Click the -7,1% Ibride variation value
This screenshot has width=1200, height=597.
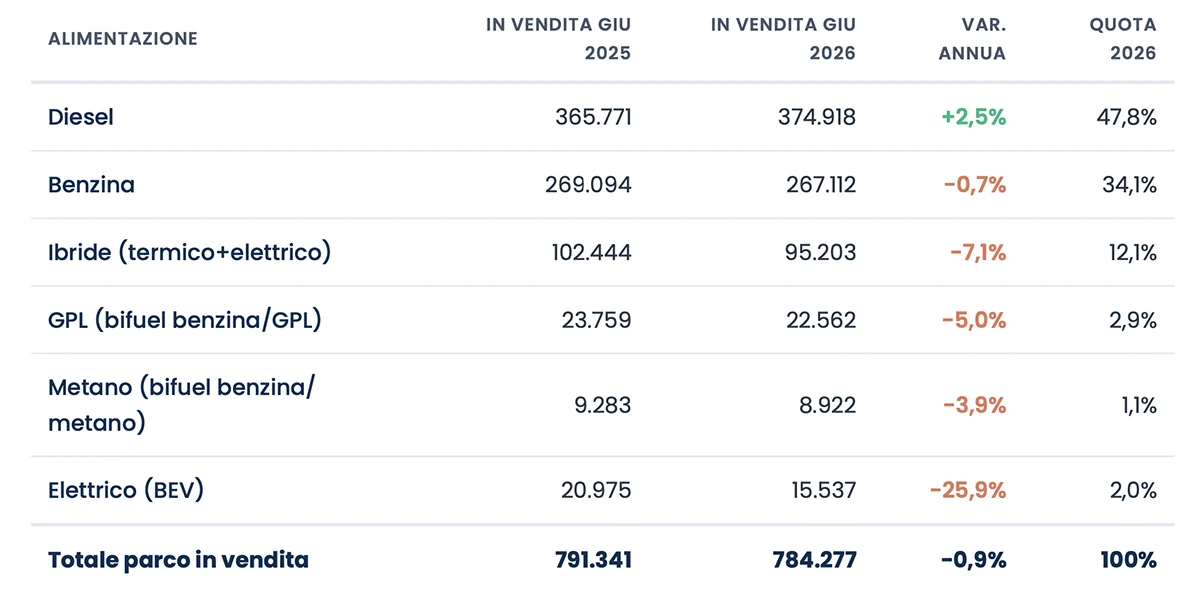tap(978, 252)
